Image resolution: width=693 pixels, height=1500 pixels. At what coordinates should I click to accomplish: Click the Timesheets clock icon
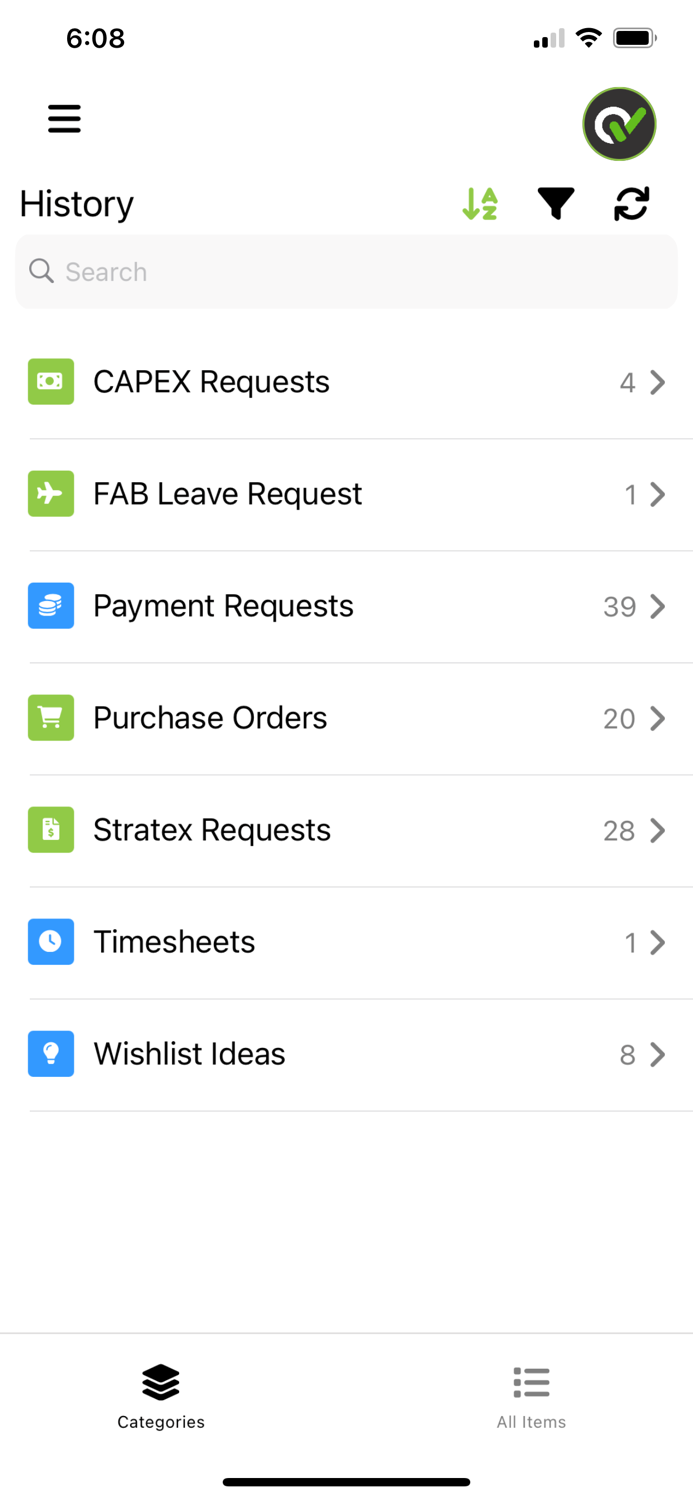click(x=49, y=941)
